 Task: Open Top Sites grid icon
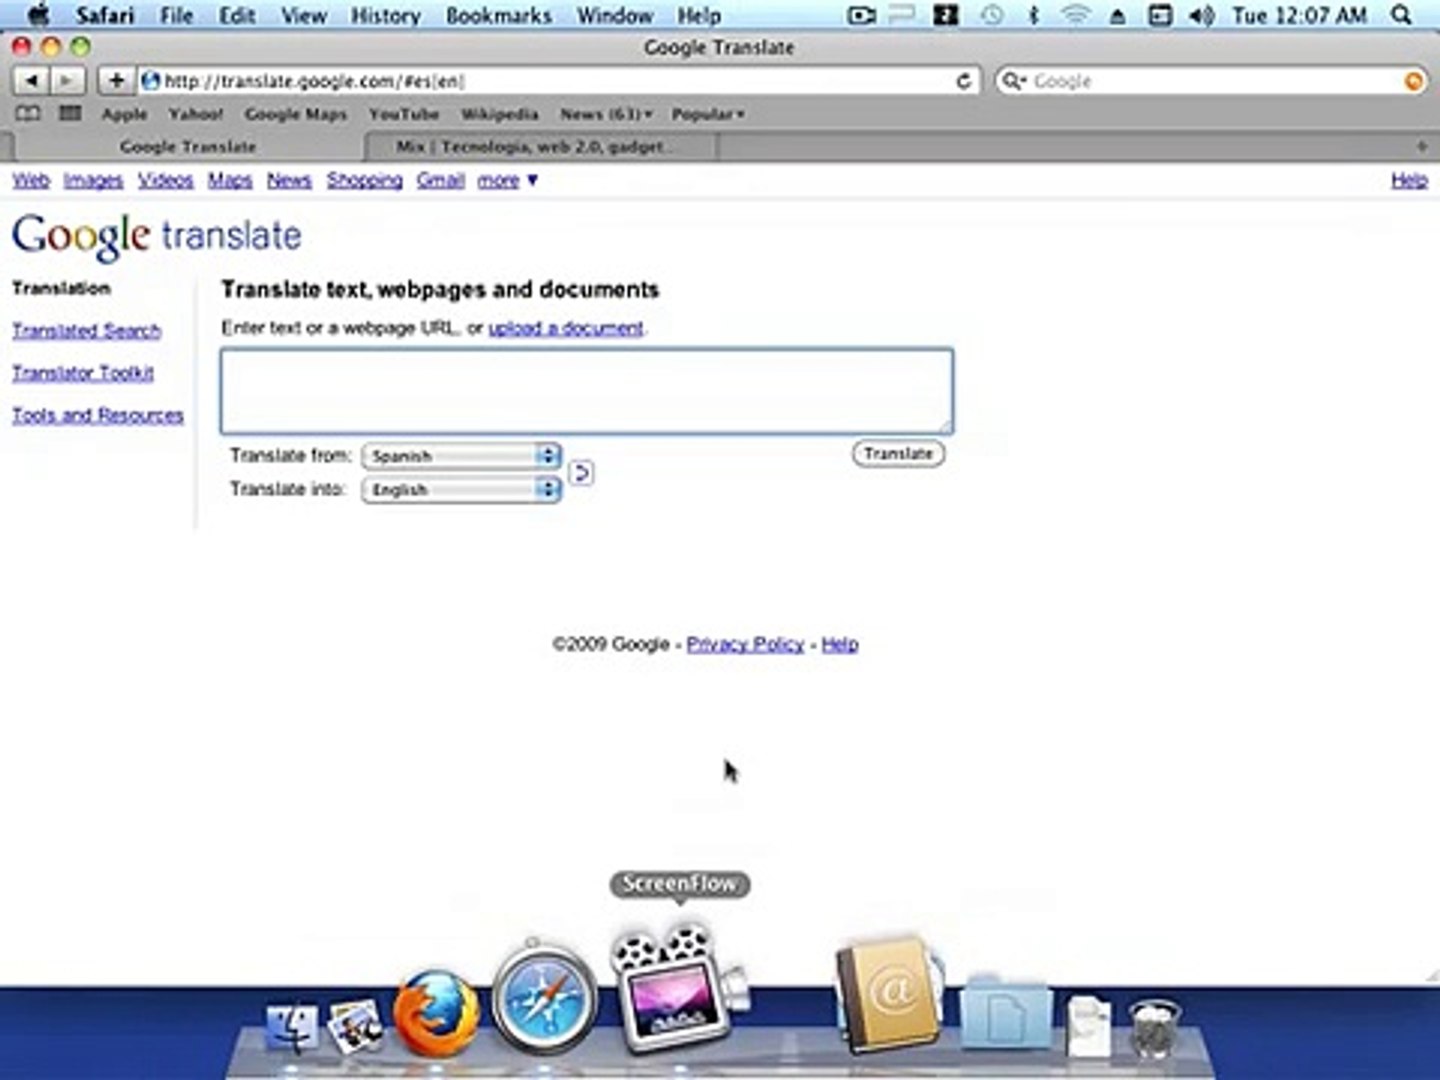pyautogui.click(x=70, y=114)
